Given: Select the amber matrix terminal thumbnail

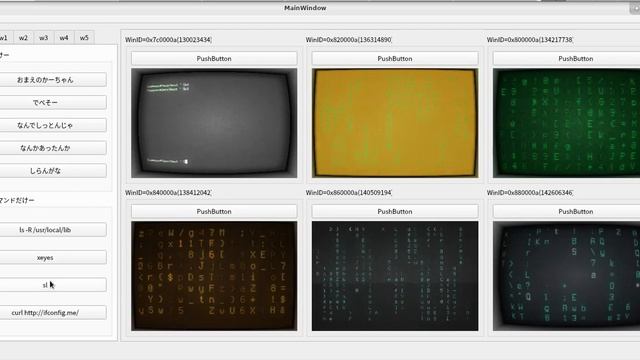Looking at the screenshot, I should [214, 276].
